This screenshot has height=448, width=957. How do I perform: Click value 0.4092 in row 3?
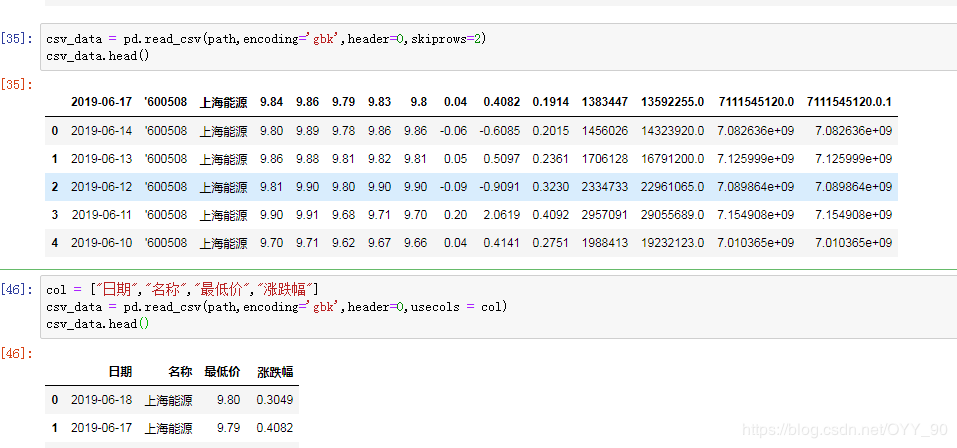[x=551, y=215]
